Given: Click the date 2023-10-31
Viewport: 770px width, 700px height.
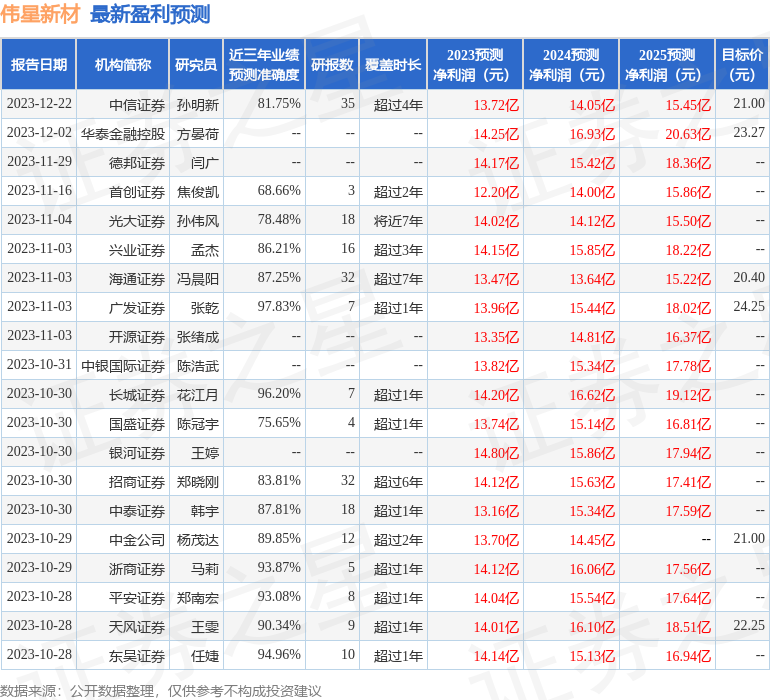Looking at the screenshot, I should click(x=39, y=364).
